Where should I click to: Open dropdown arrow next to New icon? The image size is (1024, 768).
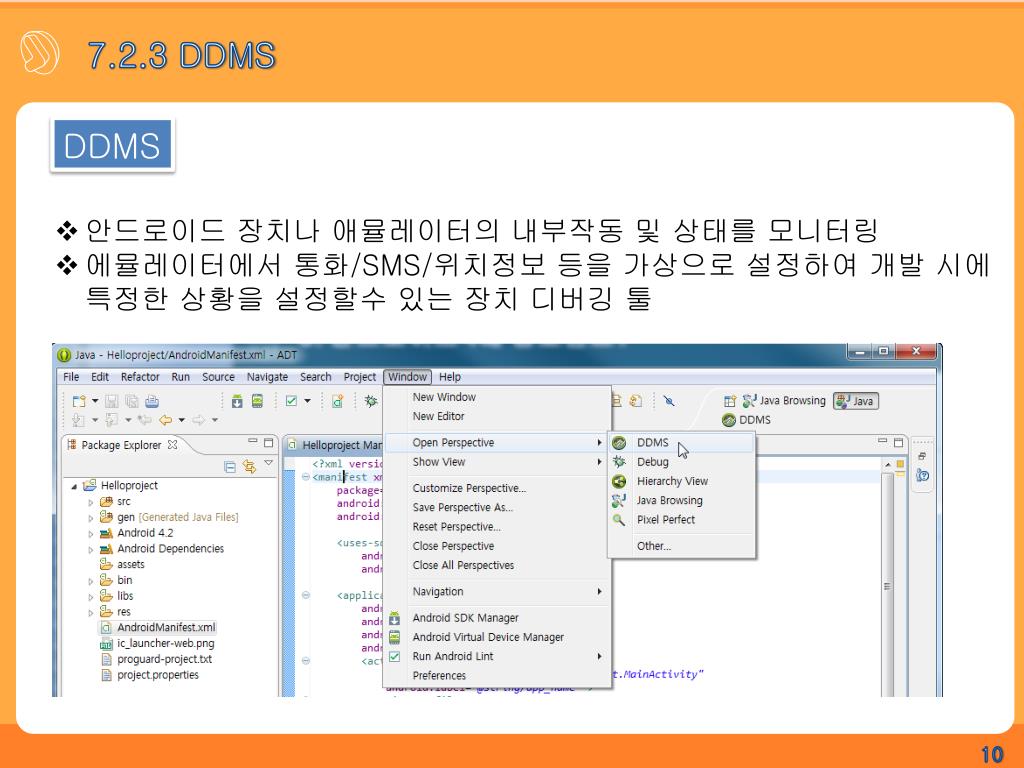click(x=95, y=401)
